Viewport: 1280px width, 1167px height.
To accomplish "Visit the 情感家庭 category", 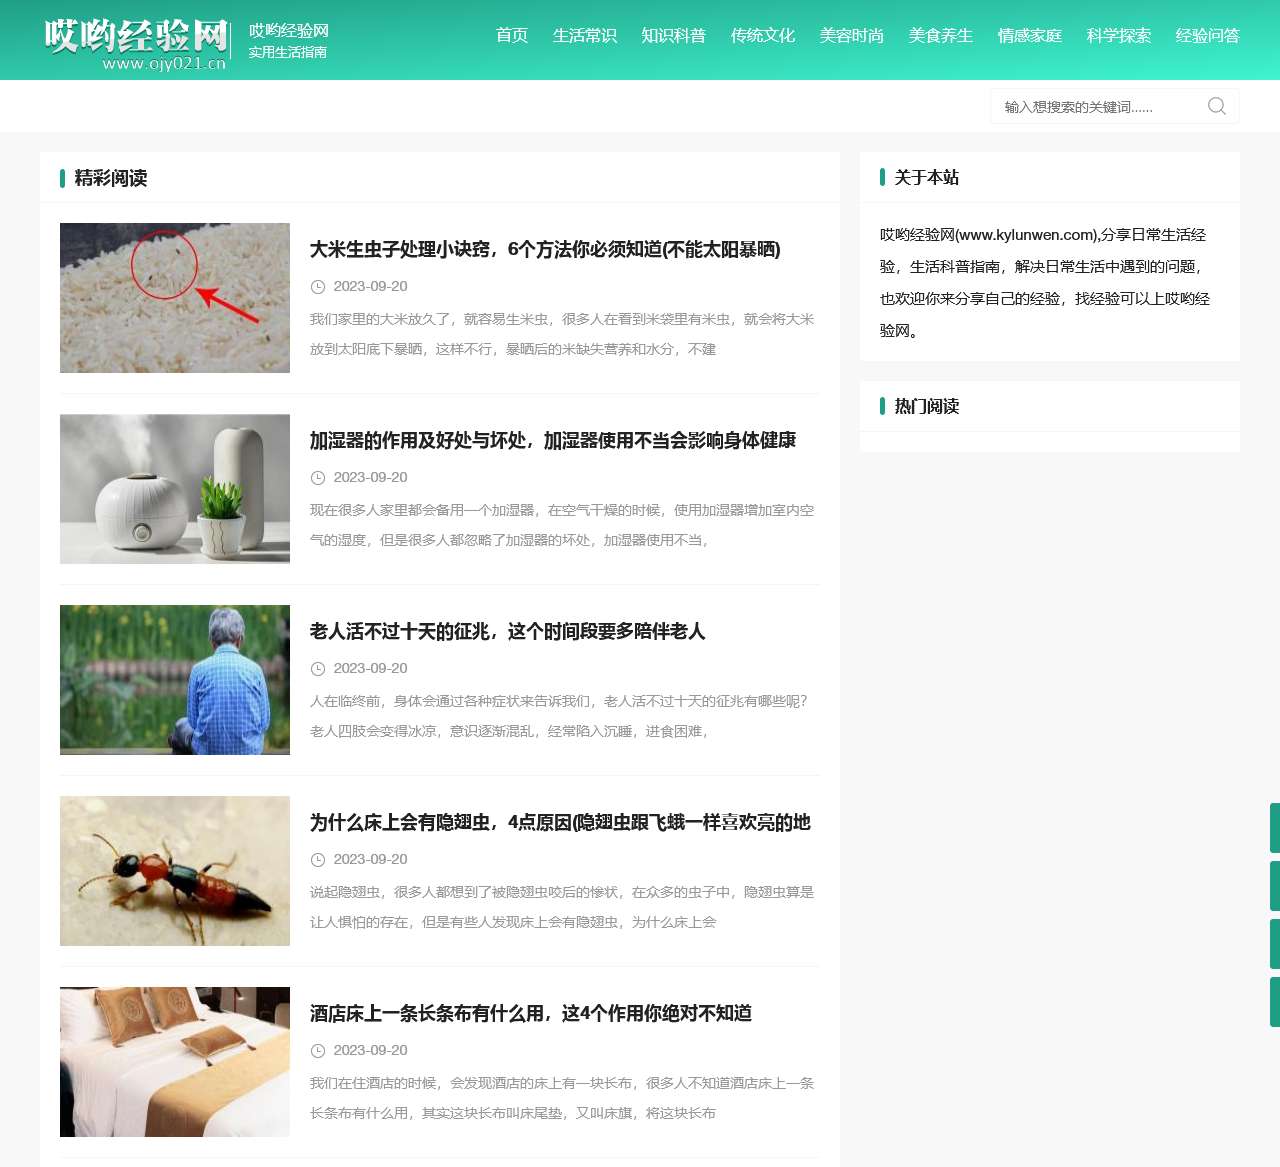I will click(1030, 36).
